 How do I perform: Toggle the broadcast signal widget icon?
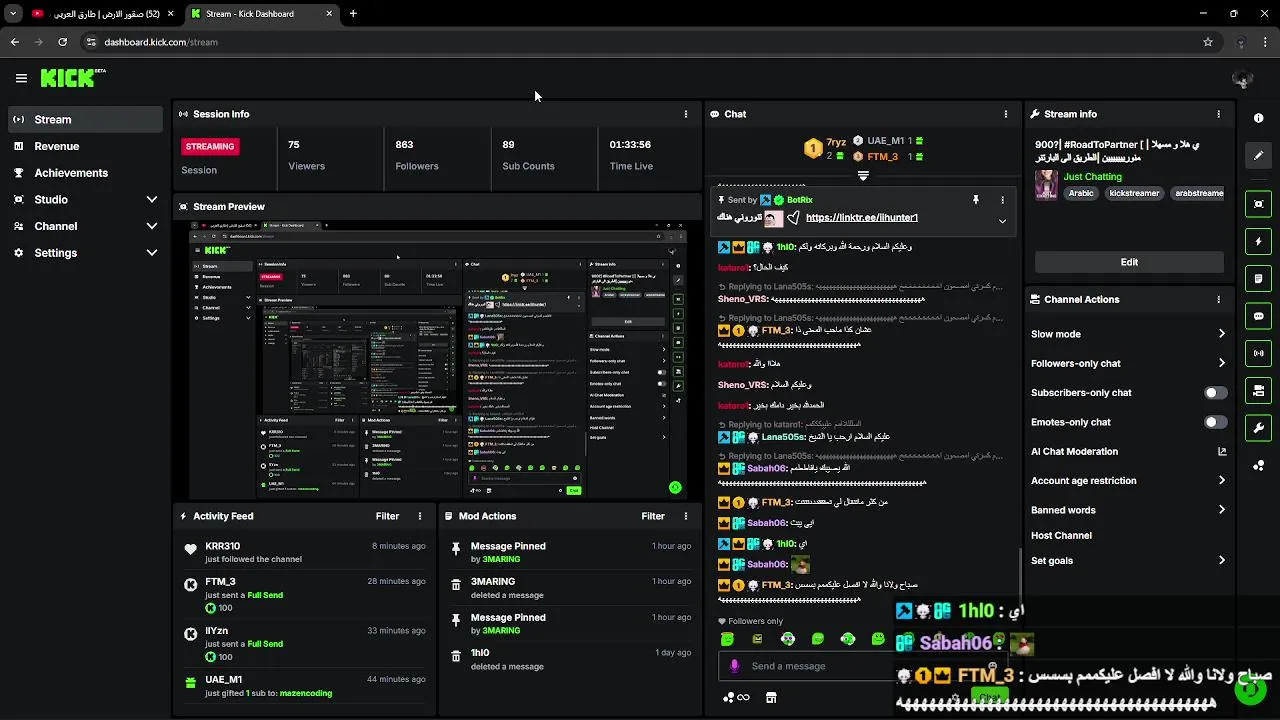point(1258,353)
